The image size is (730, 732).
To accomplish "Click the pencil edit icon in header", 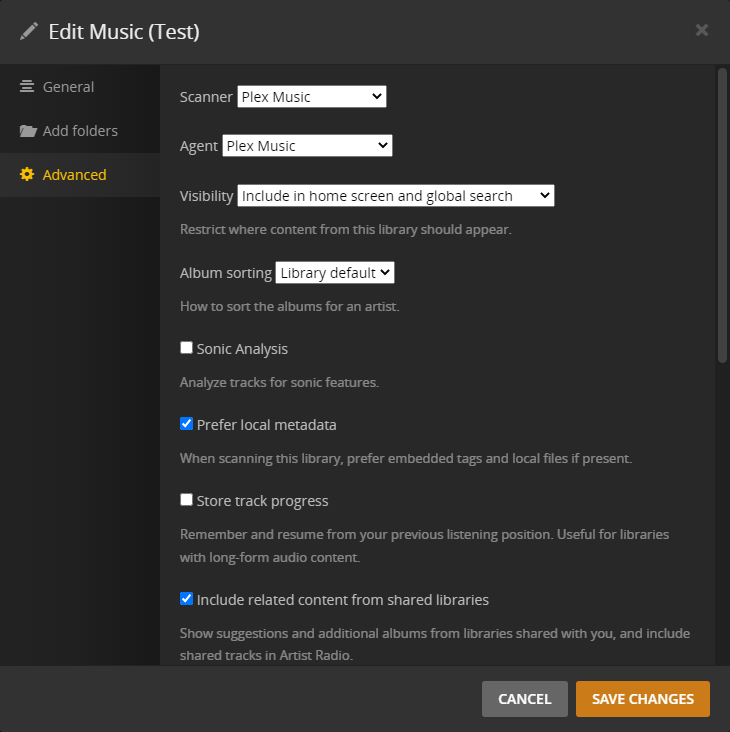I will [x=29, y=31].
